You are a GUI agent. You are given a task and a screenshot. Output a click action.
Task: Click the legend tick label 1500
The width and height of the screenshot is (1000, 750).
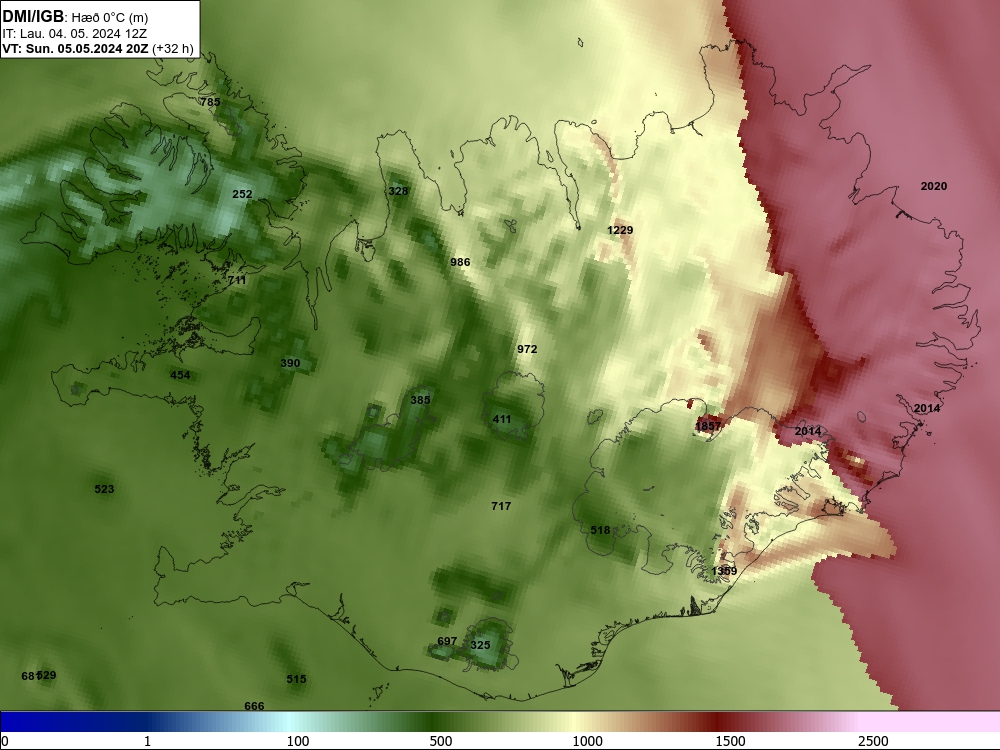pos(730,741)
